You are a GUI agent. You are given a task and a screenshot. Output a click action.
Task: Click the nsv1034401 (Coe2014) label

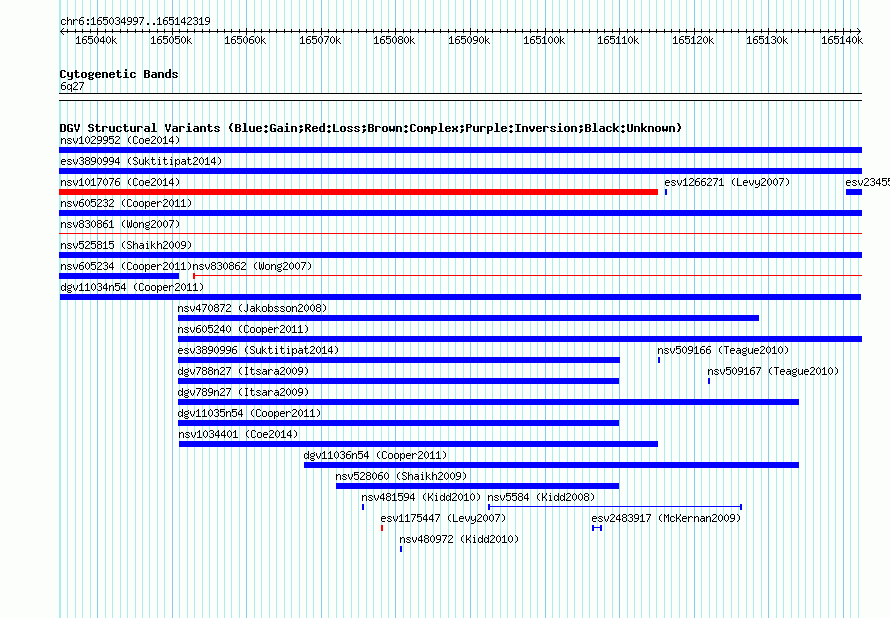pyautogui.click(x=238, y=434)
